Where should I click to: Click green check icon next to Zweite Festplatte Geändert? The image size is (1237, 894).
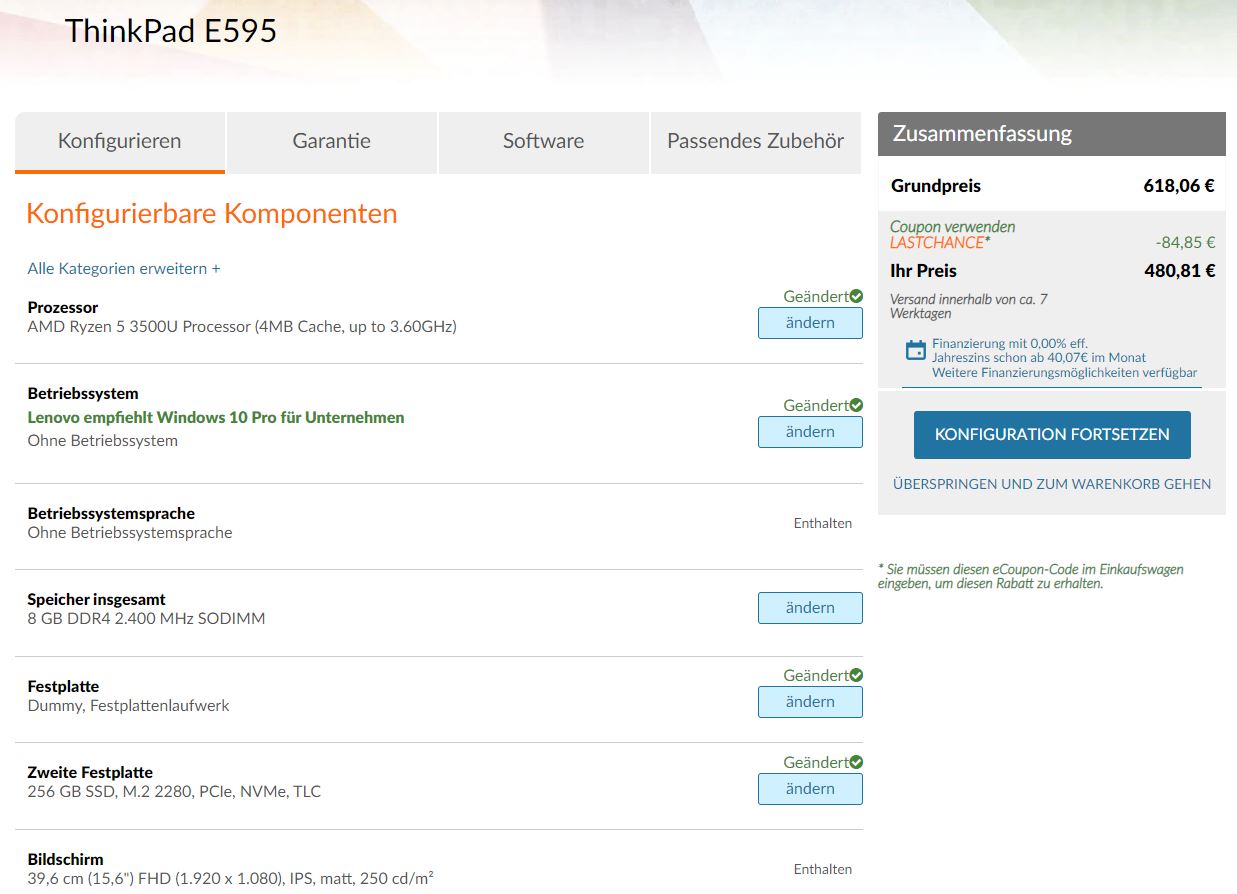pos(856,762)
